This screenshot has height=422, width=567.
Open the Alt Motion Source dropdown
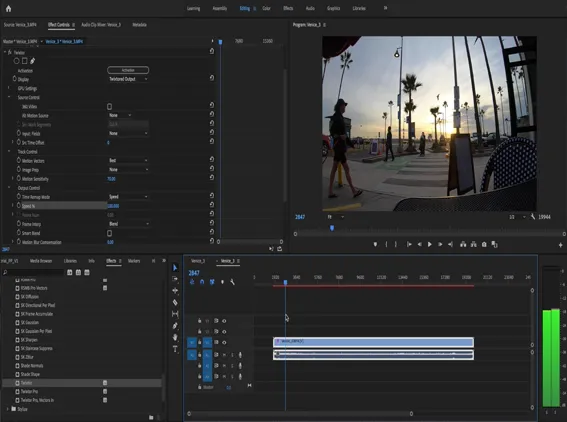point(120,115)
